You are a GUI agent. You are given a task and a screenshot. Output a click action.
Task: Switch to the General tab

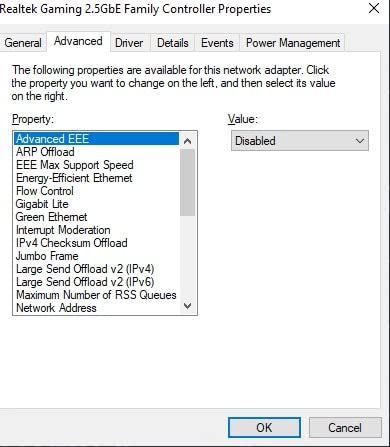click(x=23, y=43)
